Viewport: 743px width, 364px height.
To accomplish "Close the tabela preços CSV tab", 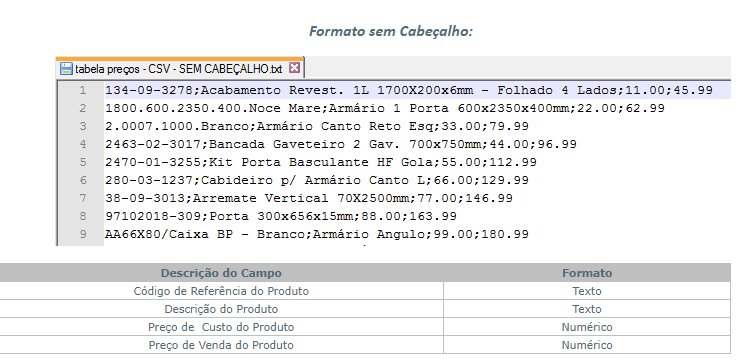I will (294, 68).
